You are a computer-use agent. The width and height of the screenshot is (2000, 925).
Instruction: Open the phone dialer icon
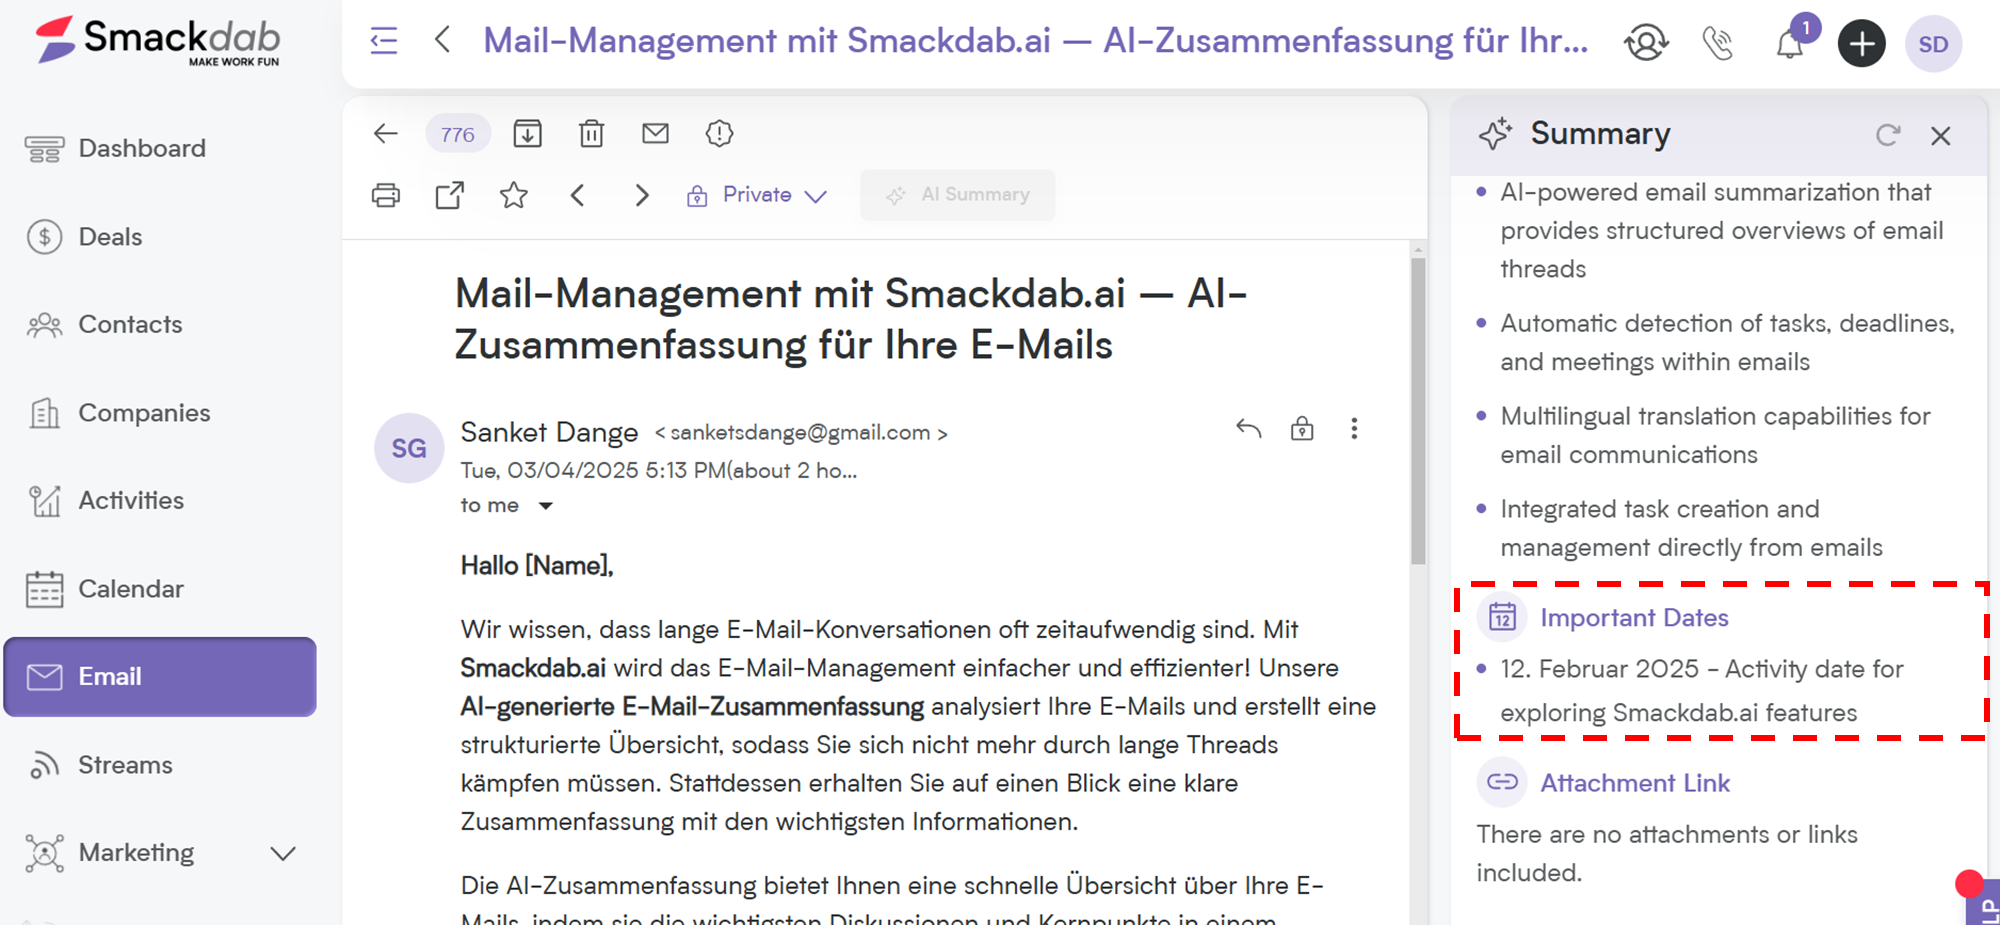click(1718, 43)
